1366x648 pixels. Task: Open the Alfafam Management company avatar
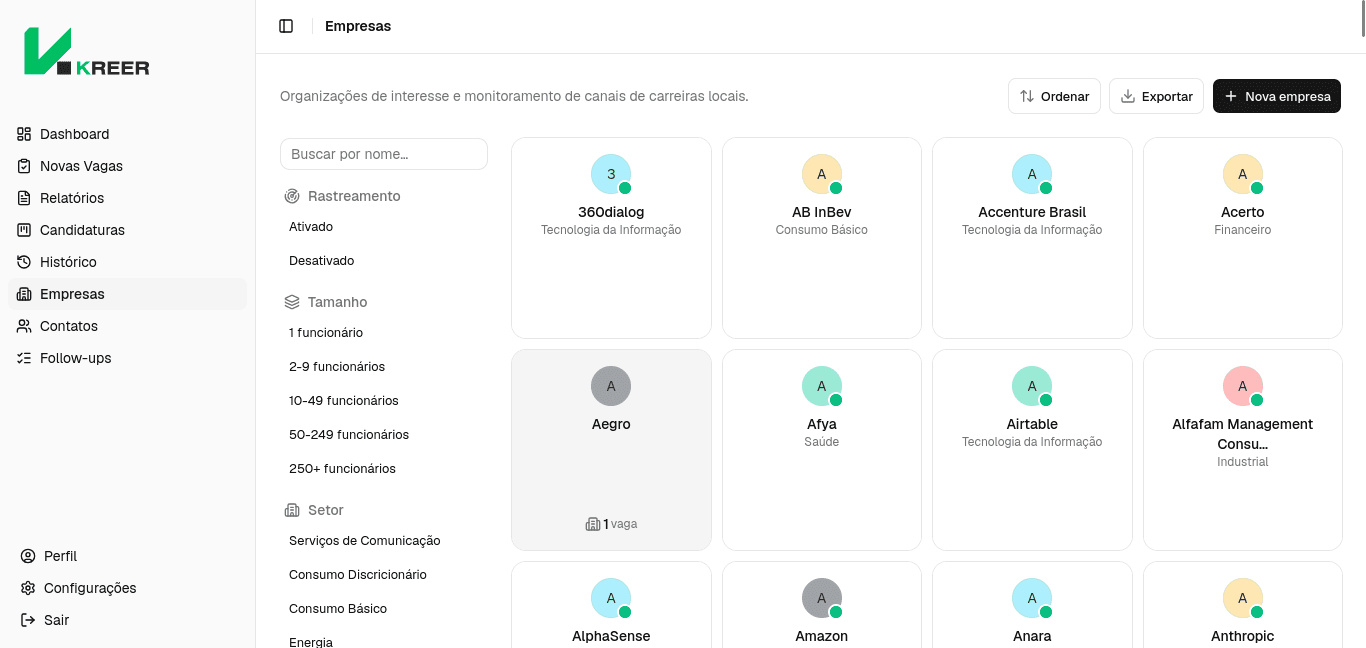(x=1243, y=386)
